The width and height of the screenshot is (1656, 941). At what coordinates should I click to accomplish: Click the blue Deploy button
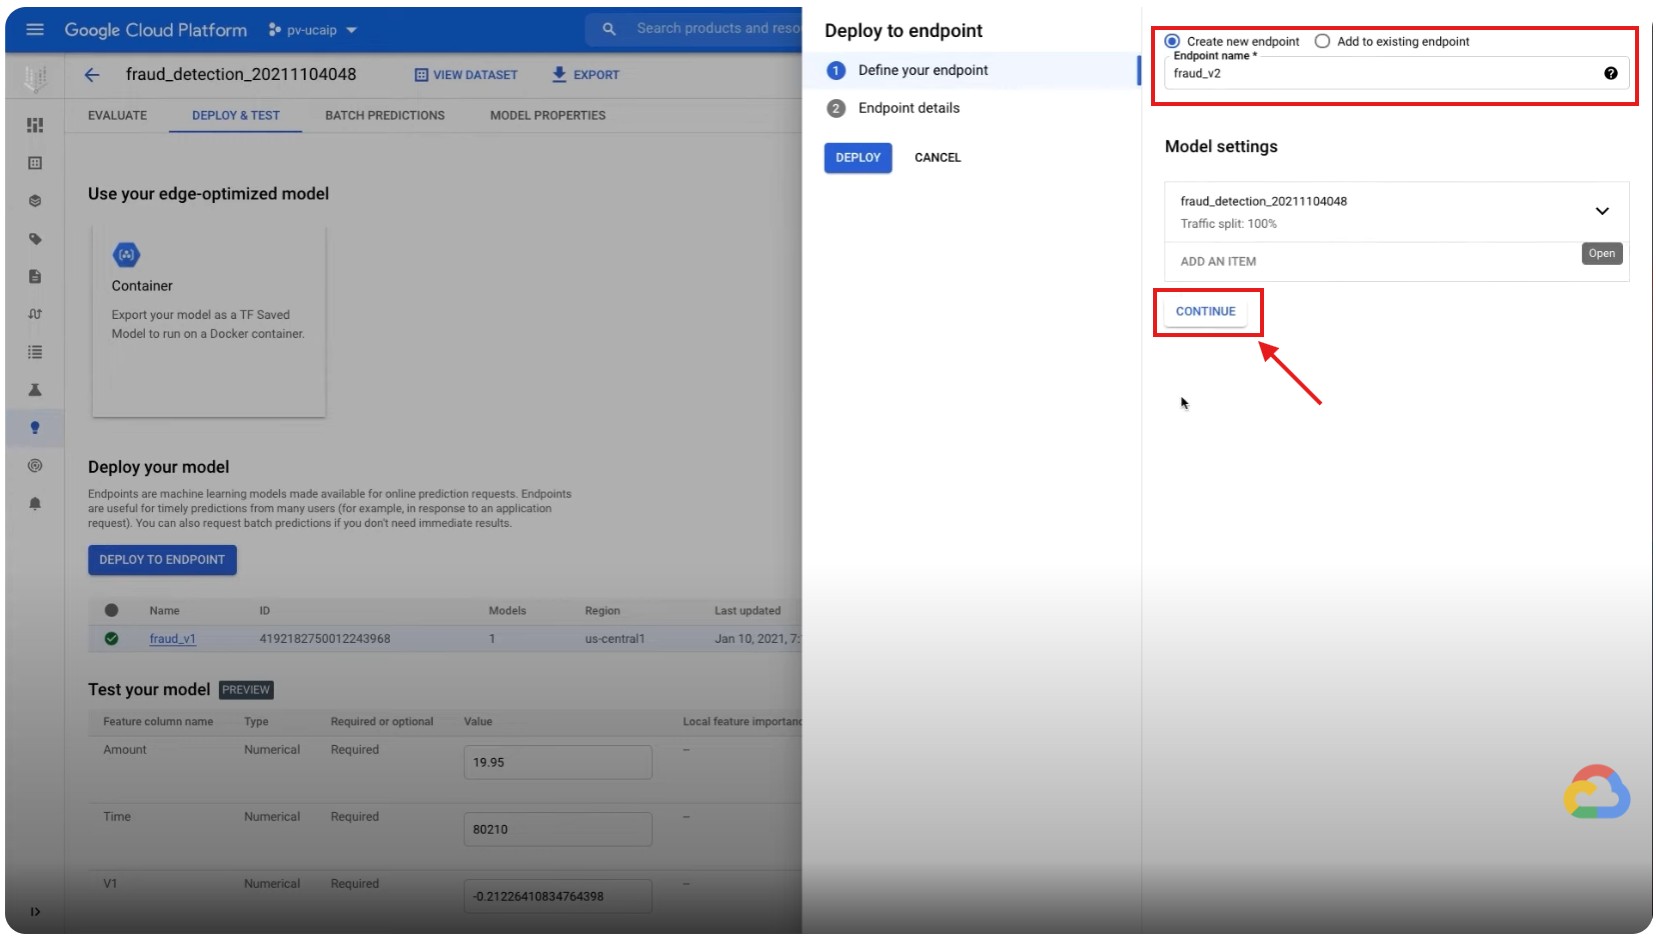[857, 158]
